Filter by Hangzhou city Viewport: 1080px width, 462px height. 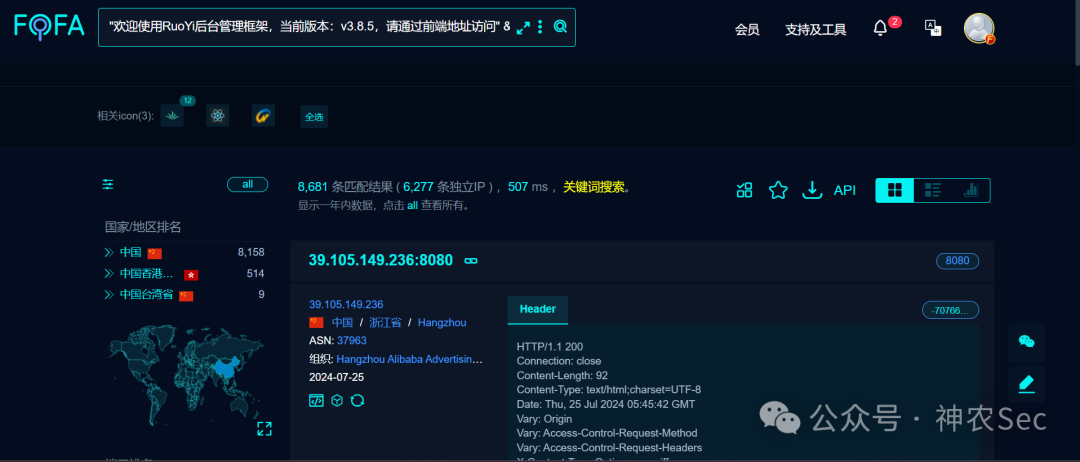(x=442, y=322)
